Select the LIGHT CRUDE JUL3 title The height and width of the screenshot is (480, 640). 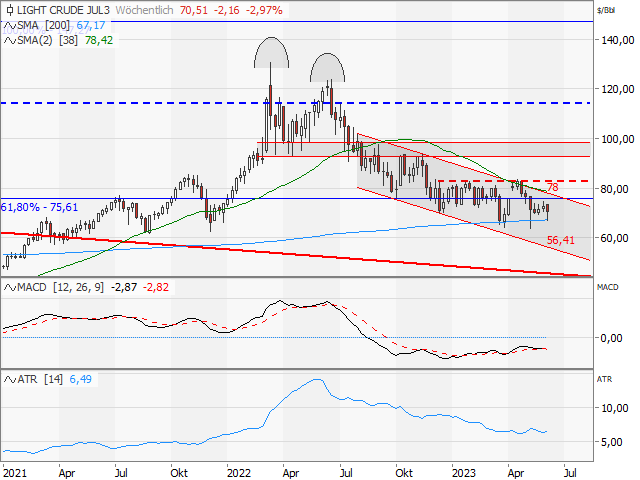(63, 10)
